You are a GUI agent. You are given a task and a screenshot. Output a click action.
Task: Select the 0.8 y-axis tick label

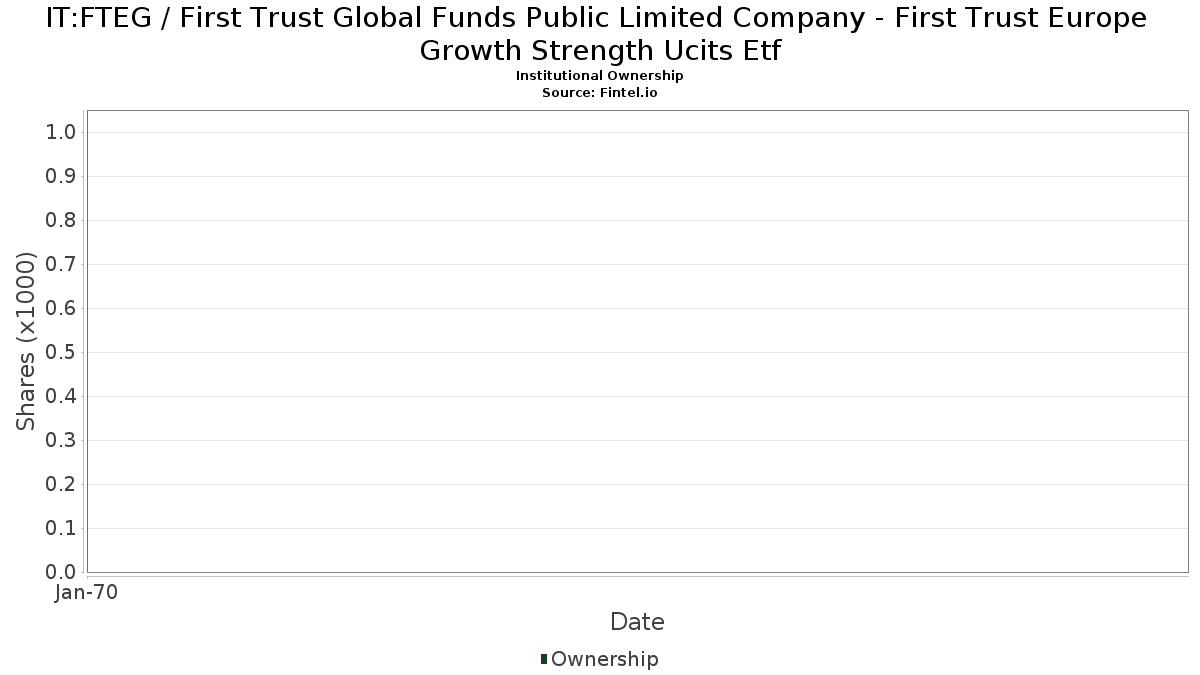[x=63, y=221]
